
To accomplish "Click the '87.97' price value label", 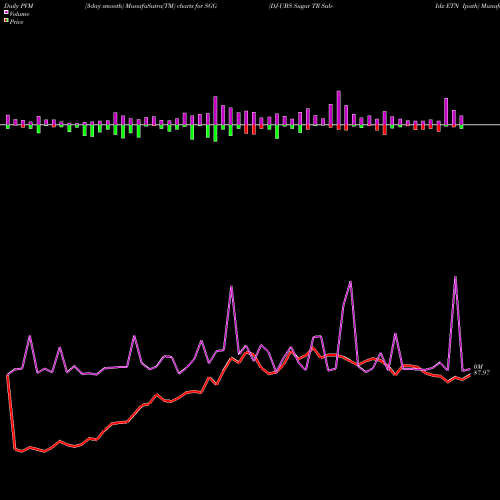I will tap(482, 373).
